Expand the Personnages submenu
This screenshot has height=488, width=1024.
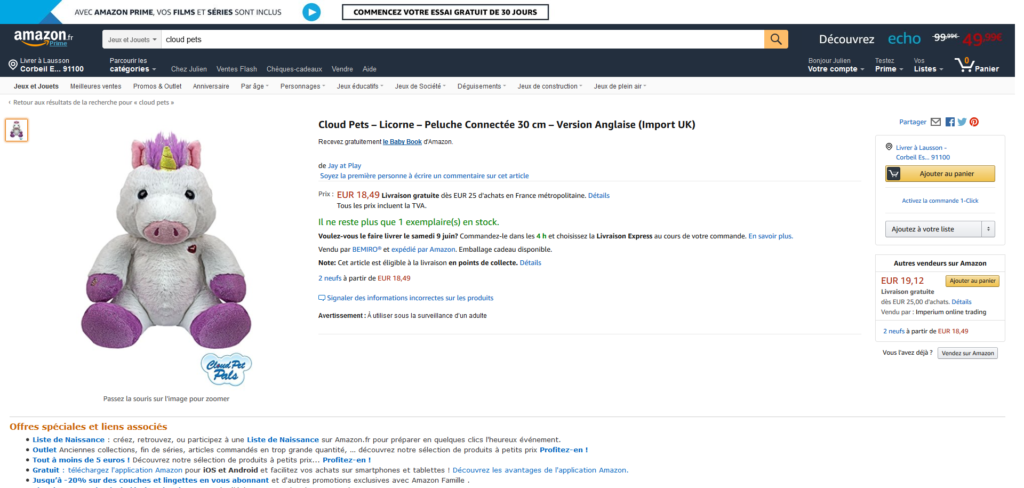[x=302, y=86]
